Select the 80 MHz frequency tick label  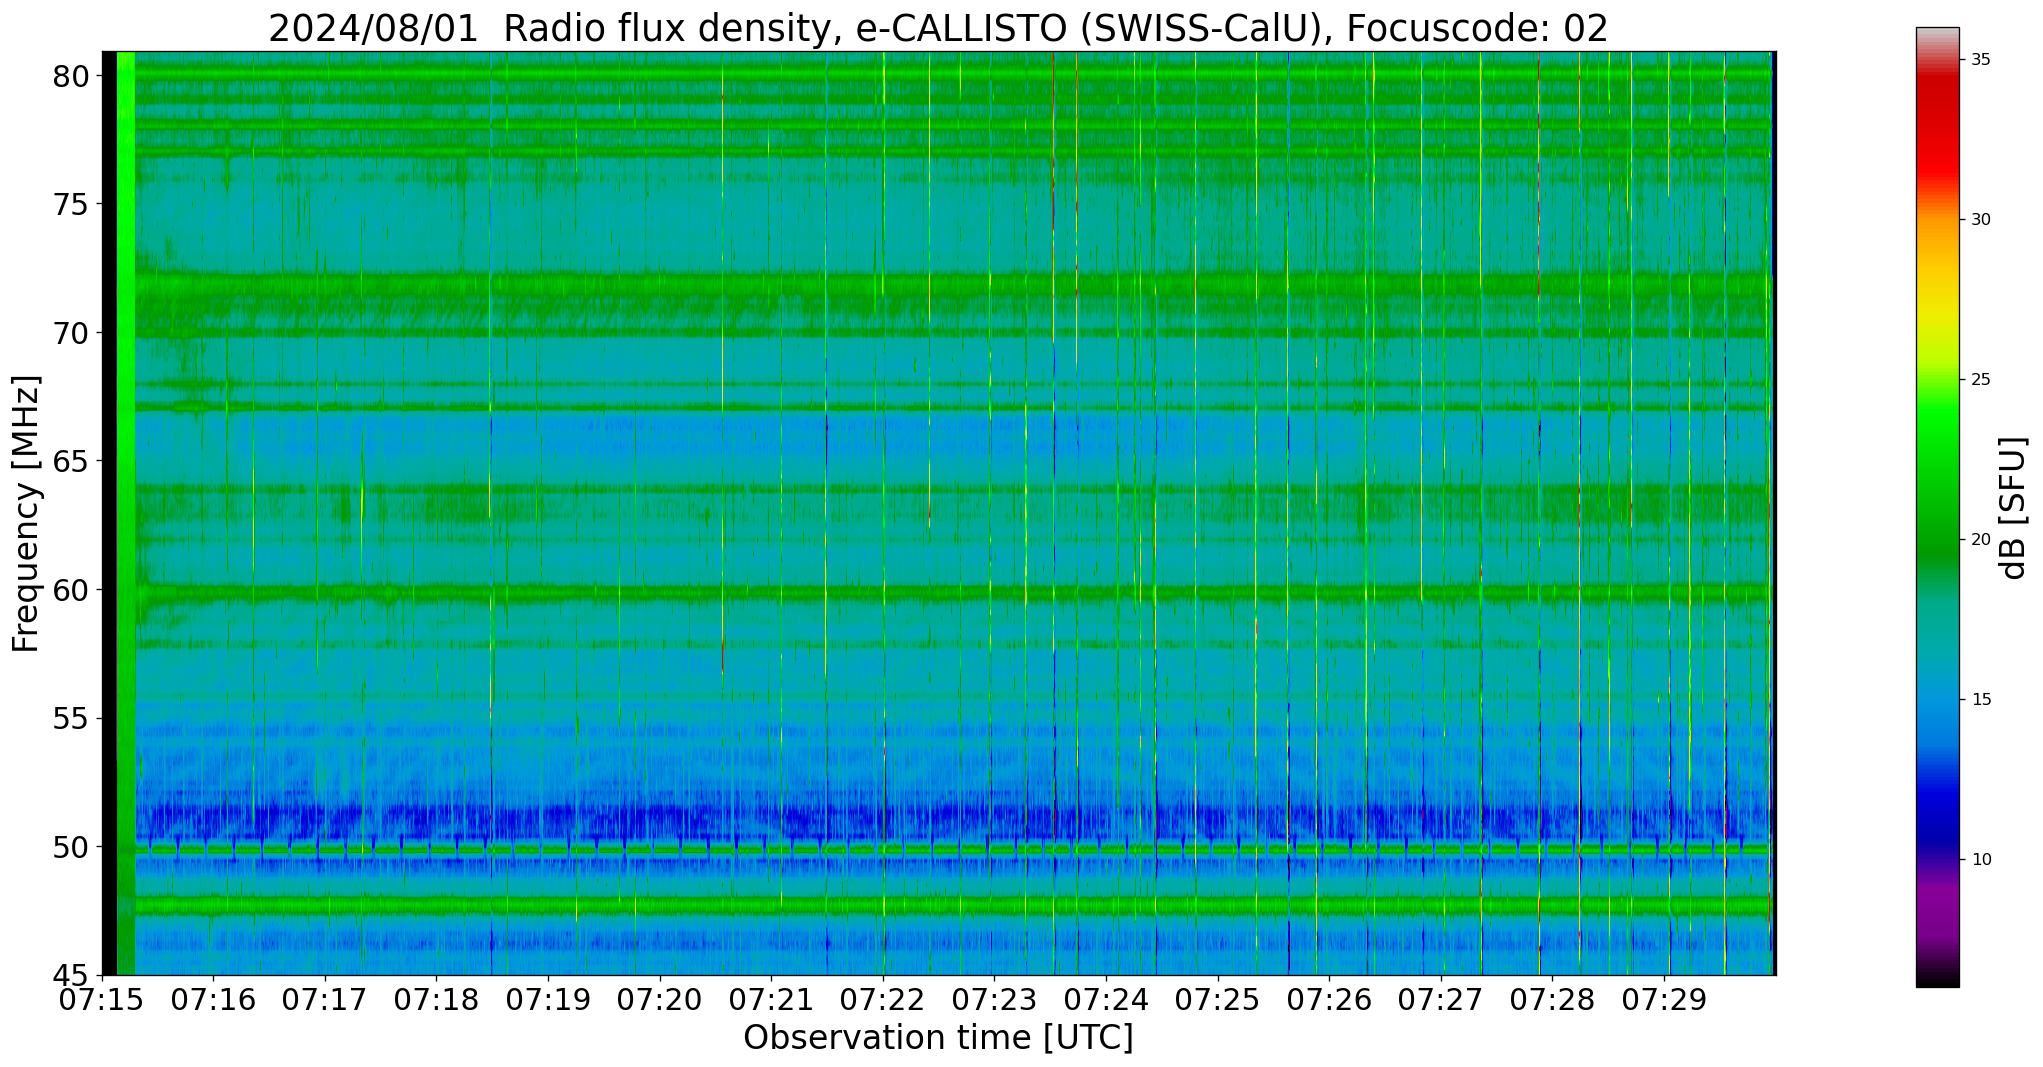[71, 76]
